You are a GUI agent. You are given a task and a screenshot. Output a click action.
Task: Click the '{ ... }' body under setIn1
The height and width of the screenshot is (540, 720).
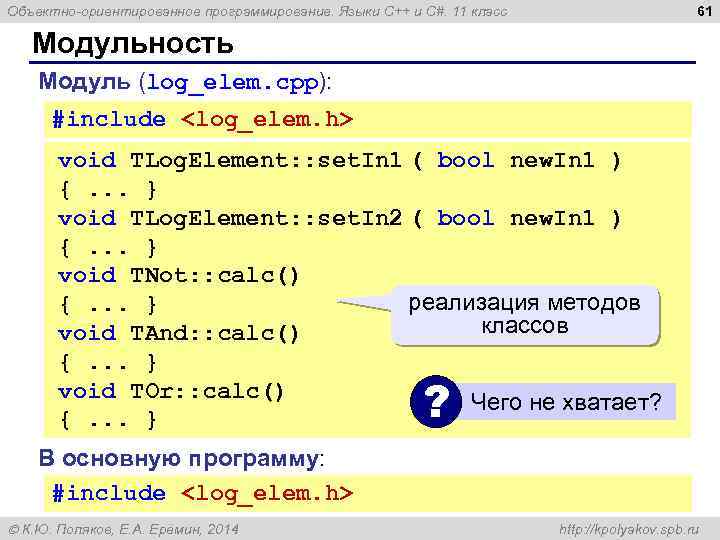[108, 190]
